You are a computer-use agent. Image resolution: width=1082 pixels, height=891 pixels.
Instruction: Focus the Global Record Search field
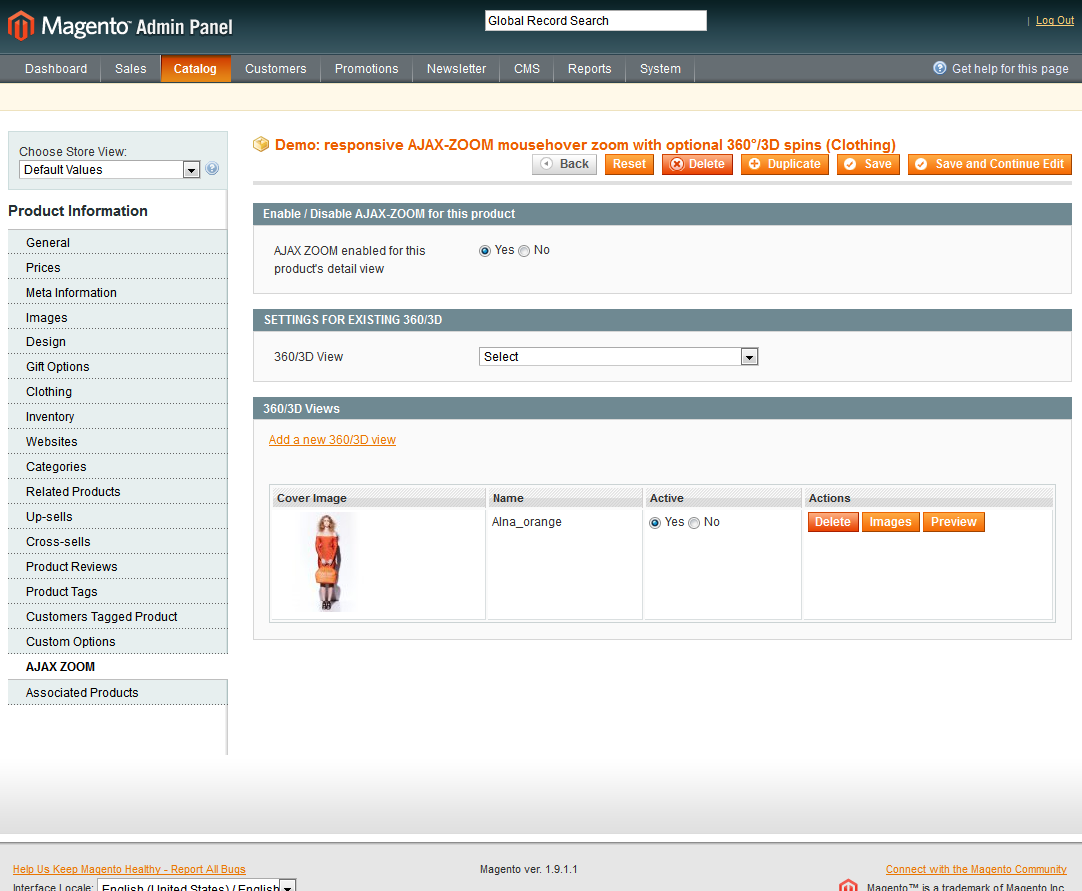[596, 21]
